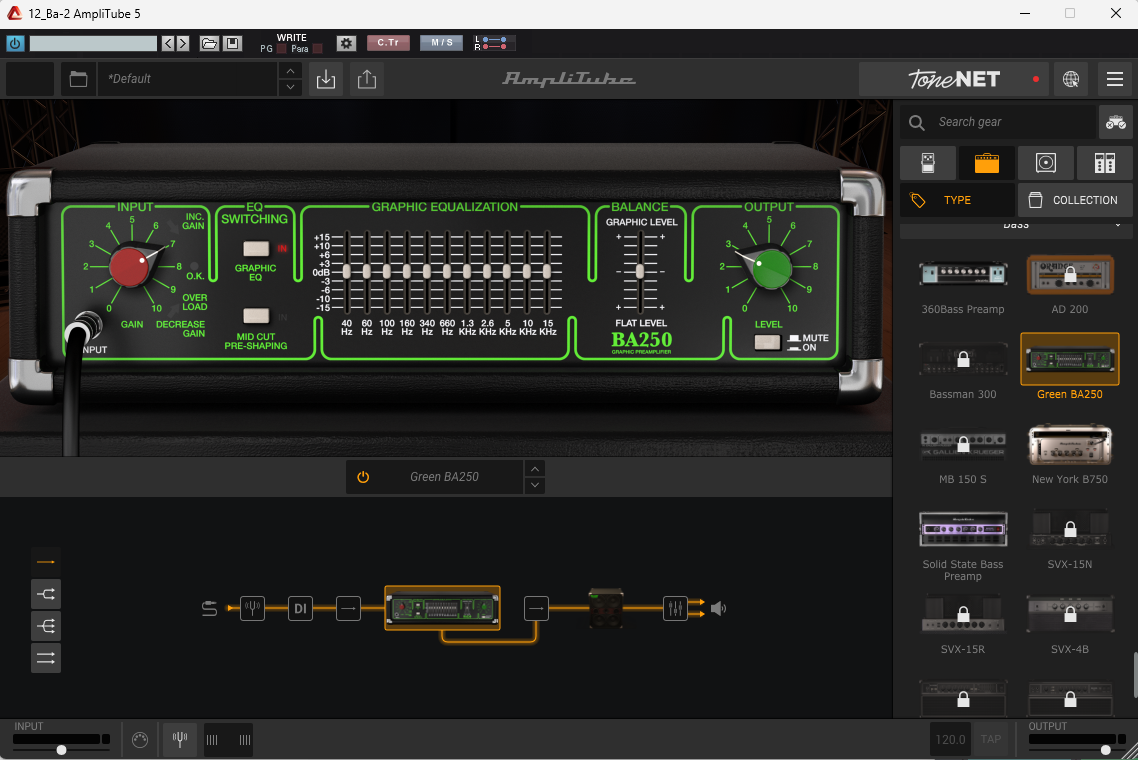Toggle Green BA250 amp power bypass

pos(363,478)
